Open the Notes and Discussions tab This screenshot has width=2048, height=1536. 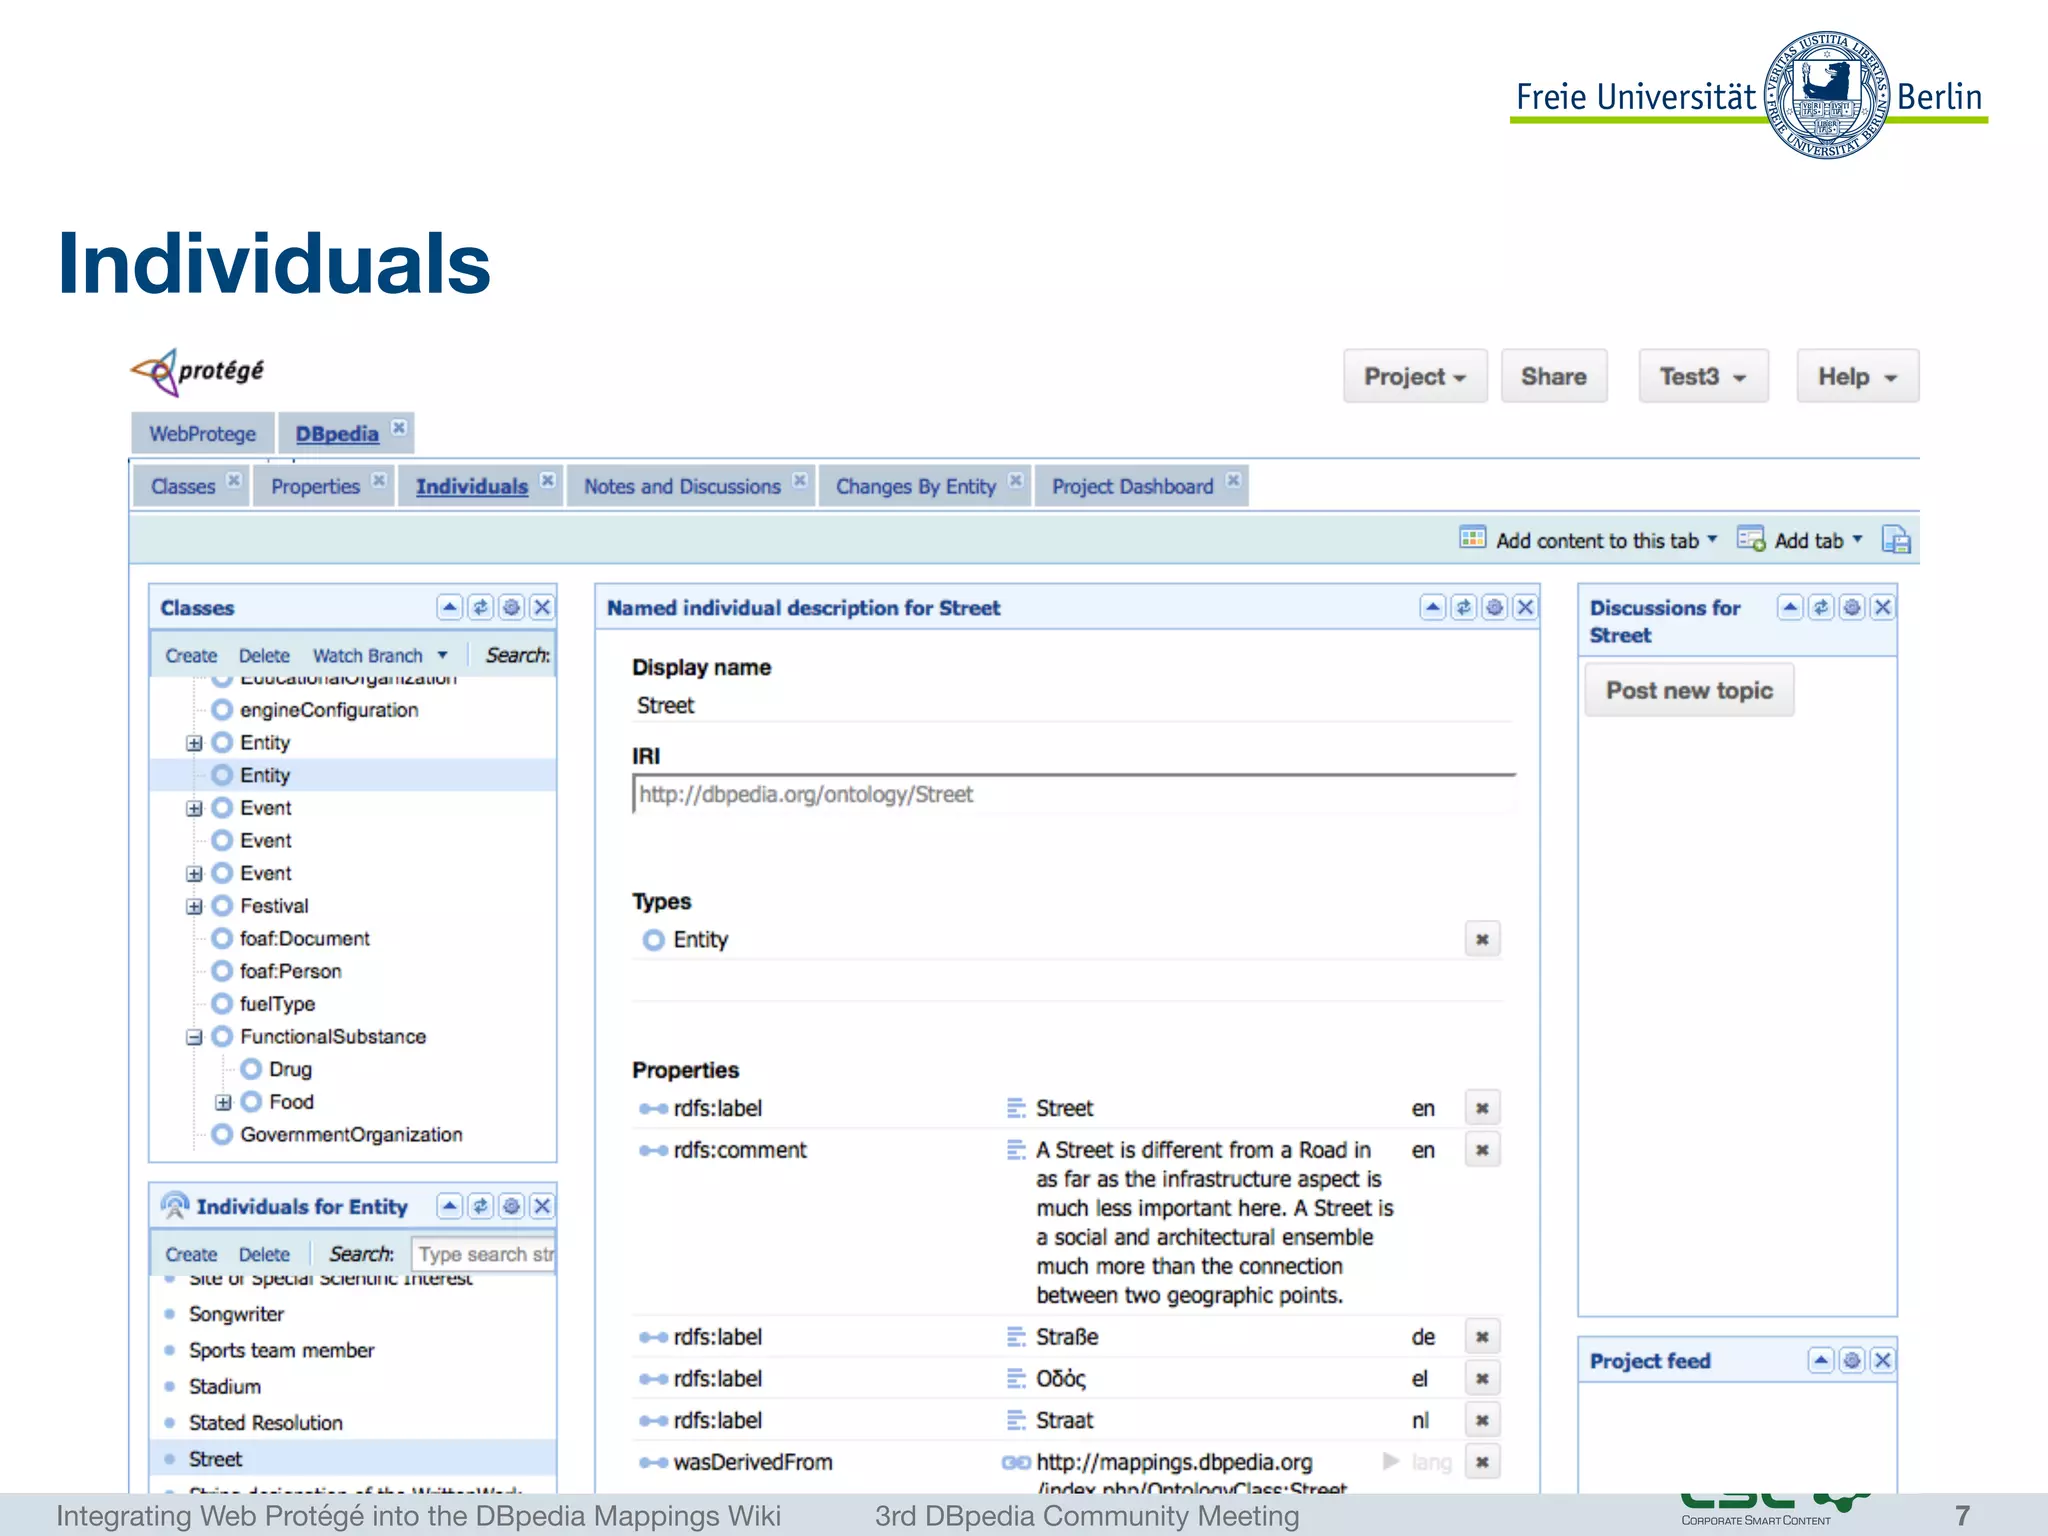(682, 486)
